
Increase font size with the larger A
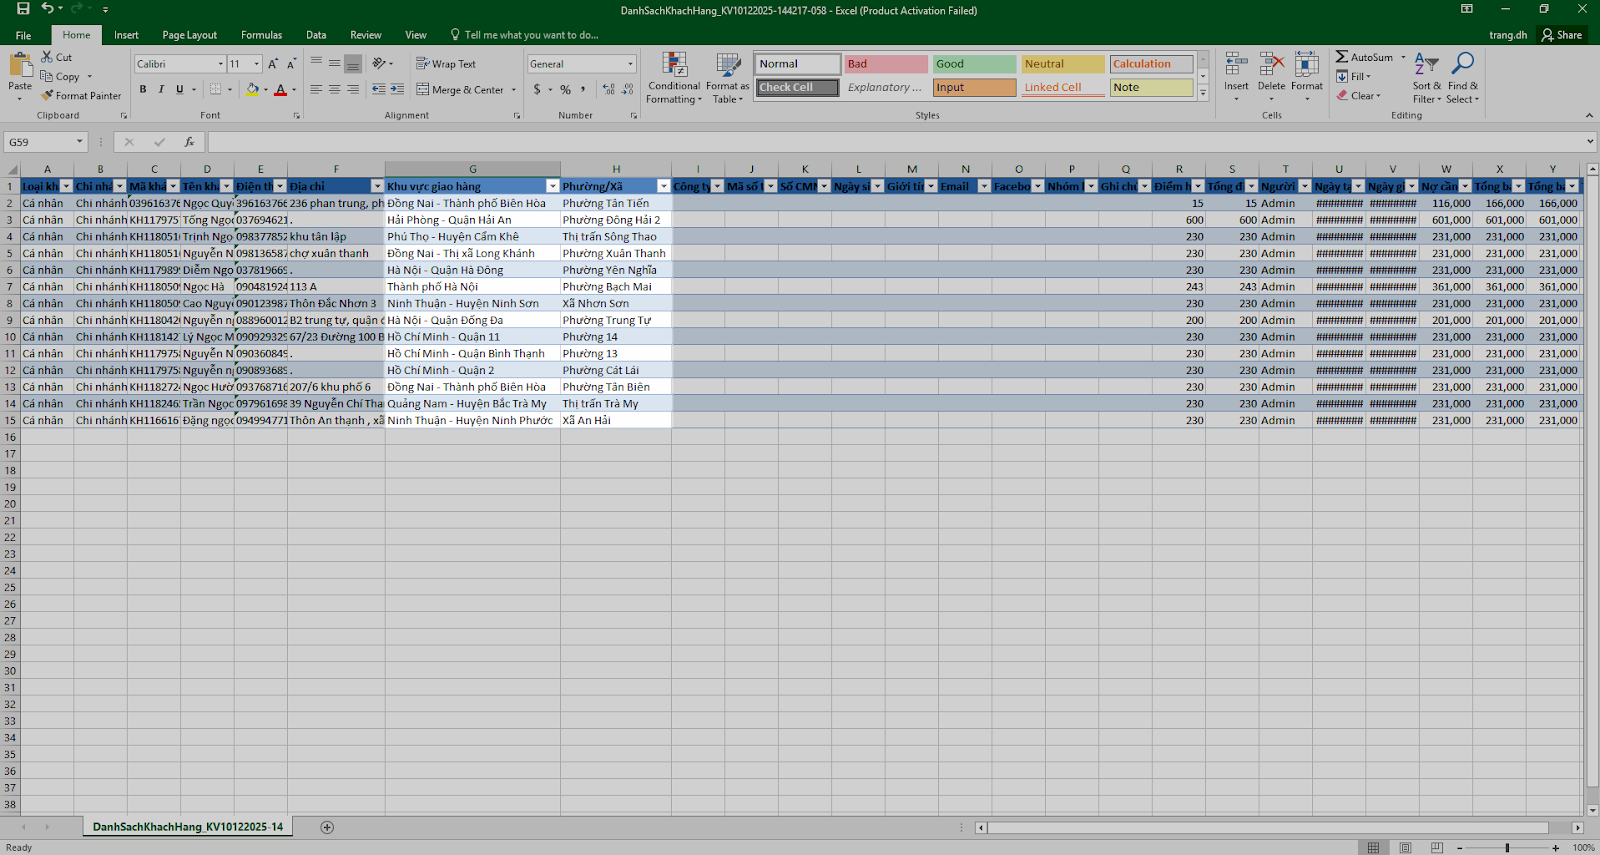pos(273,64)
